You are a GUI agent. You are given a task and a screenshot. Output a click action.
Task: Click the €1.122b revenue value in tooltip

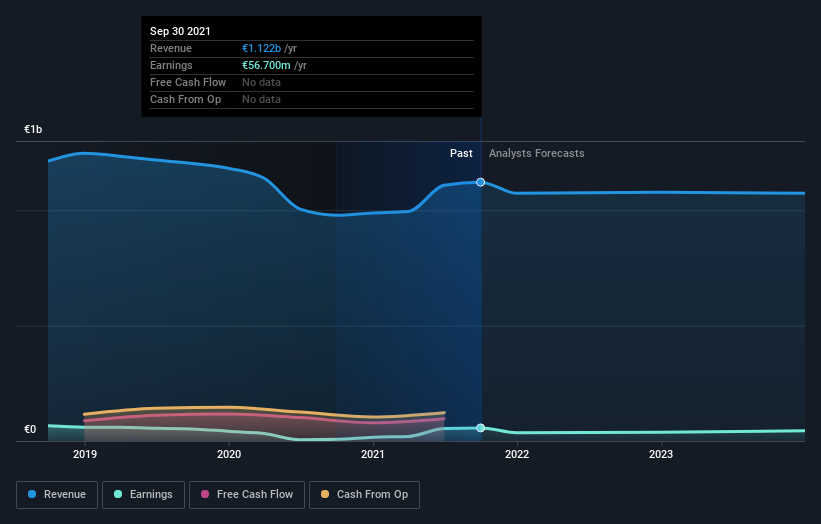tap(261, 48)
